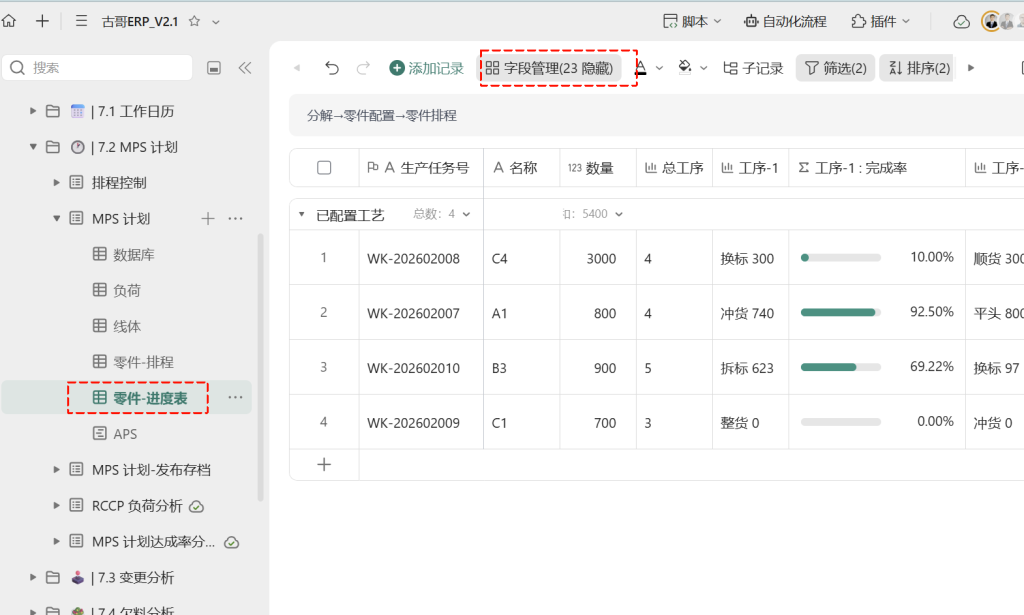
Task: Click the undo arrow
Action: (332, 68)
